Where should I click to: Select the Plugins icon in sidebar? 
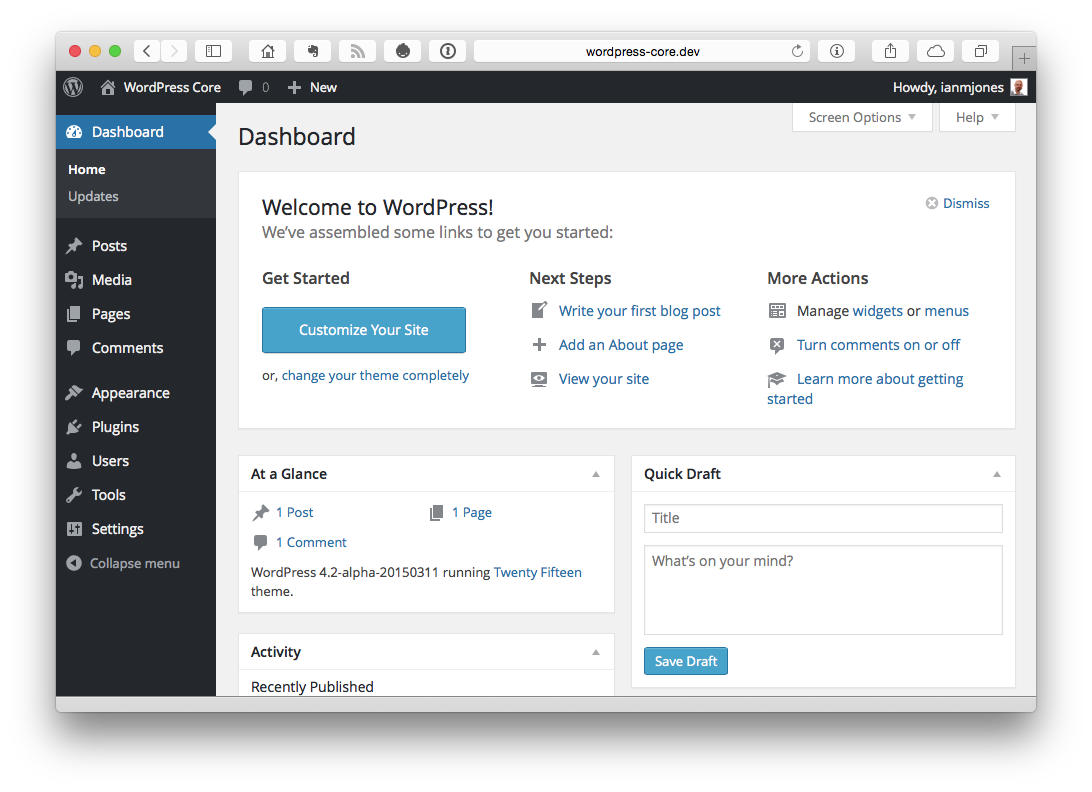coord(74,427)
